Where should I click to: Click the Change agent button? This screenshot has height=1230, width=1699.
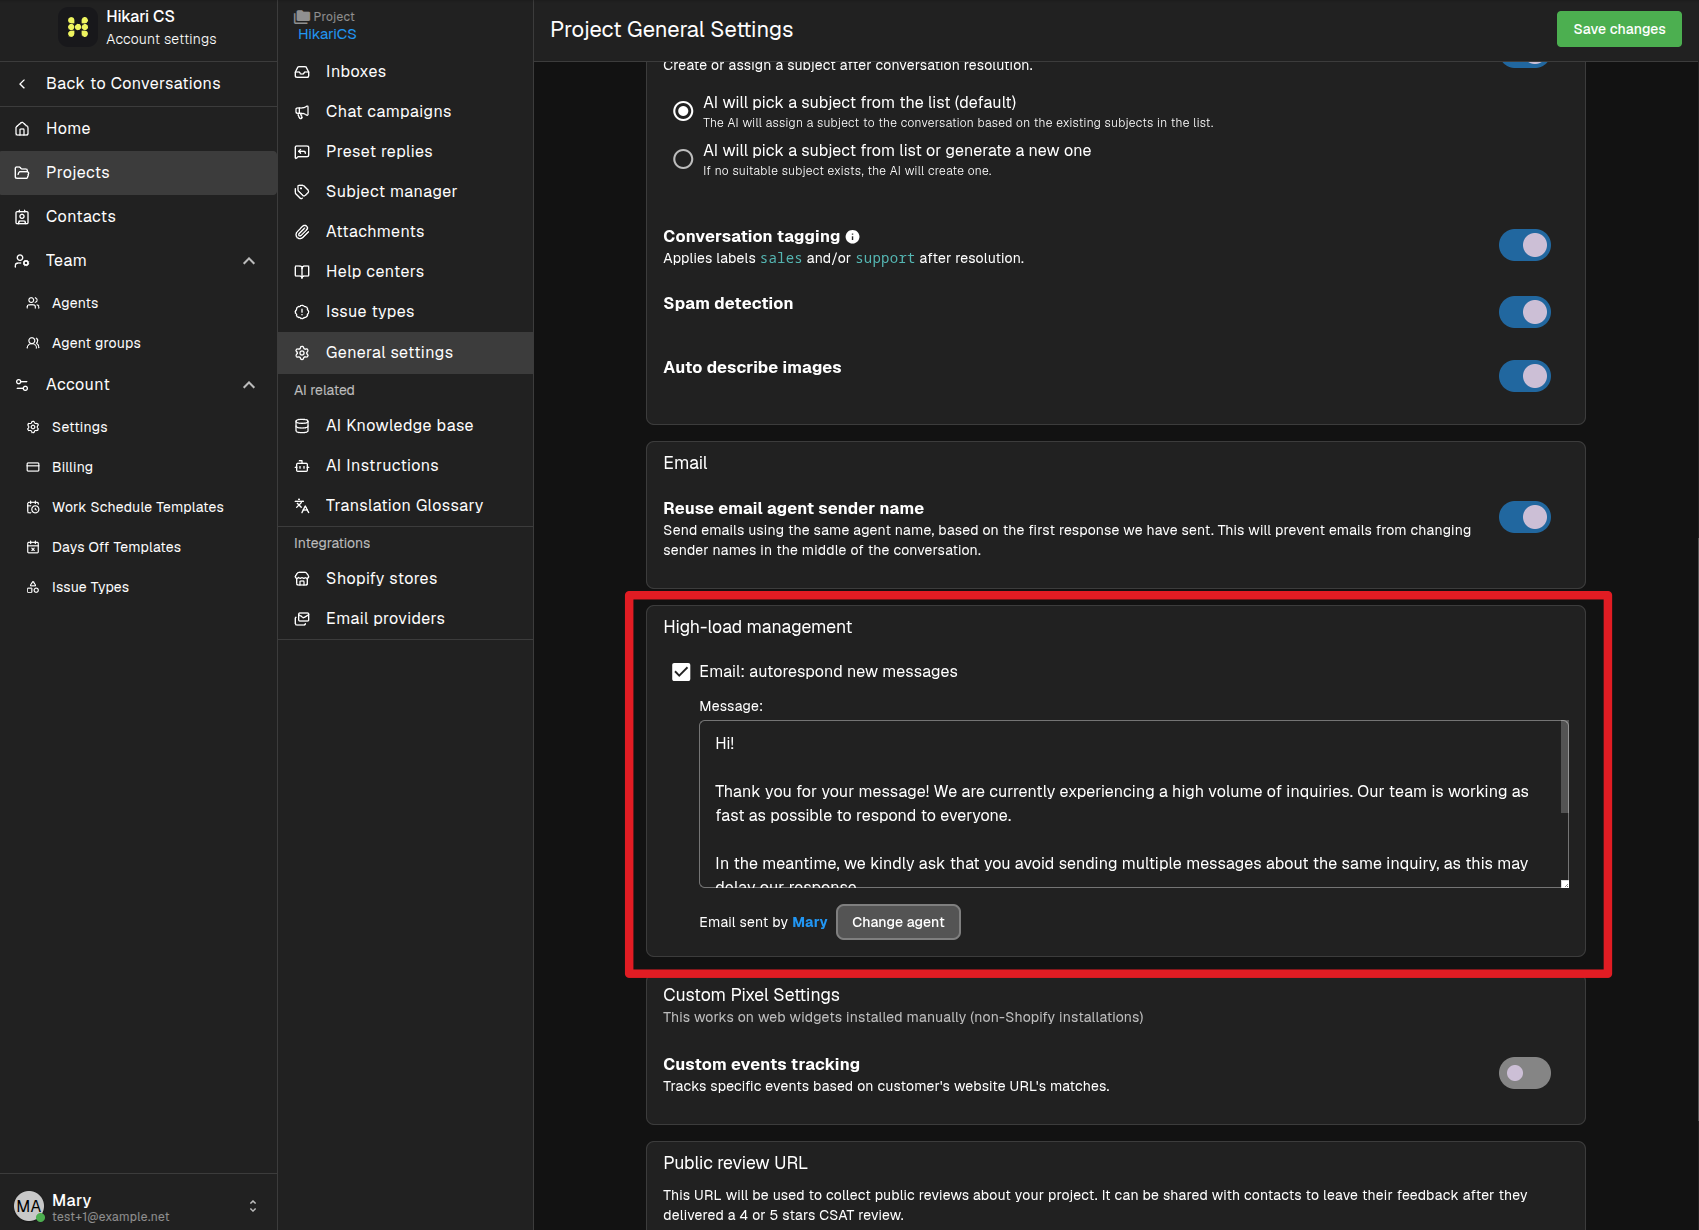898,922
